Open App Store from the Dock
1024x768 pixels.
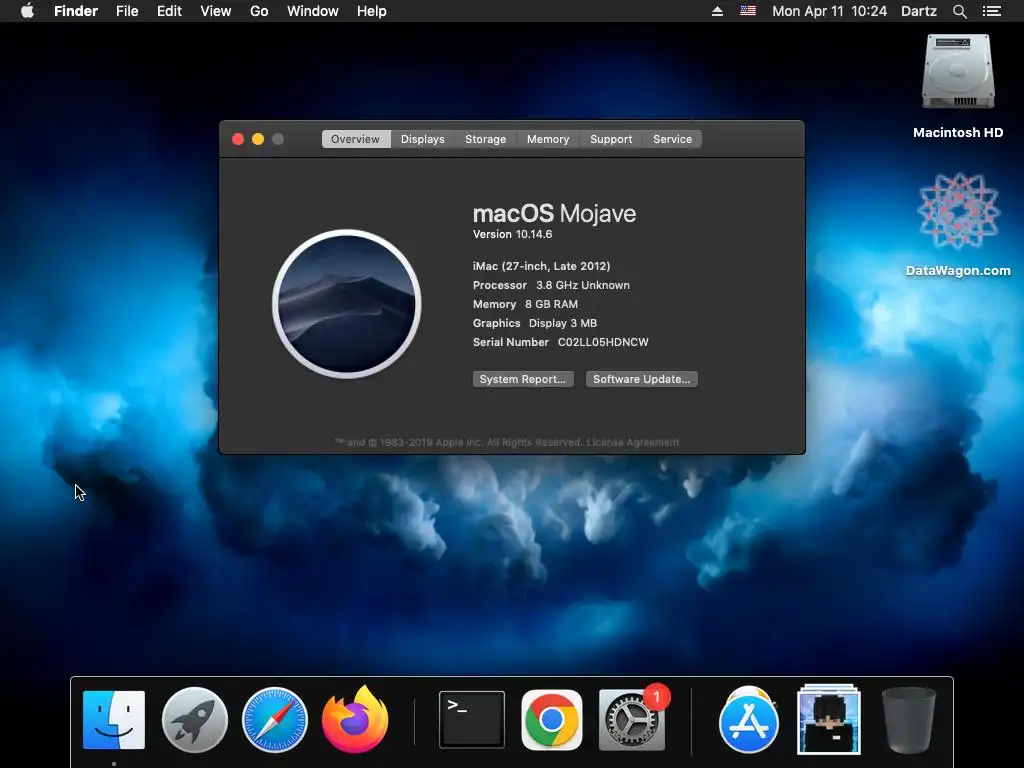point(748,720)
